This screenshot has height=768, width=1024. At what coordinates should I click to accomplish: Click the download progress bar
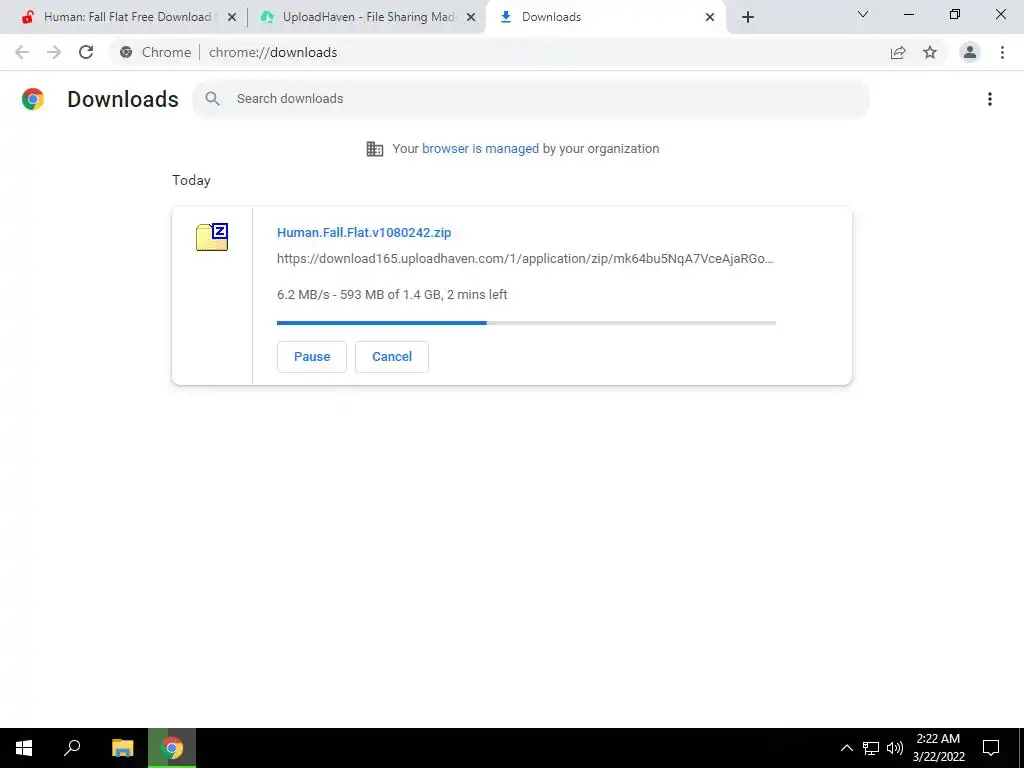tap(526, 323)
